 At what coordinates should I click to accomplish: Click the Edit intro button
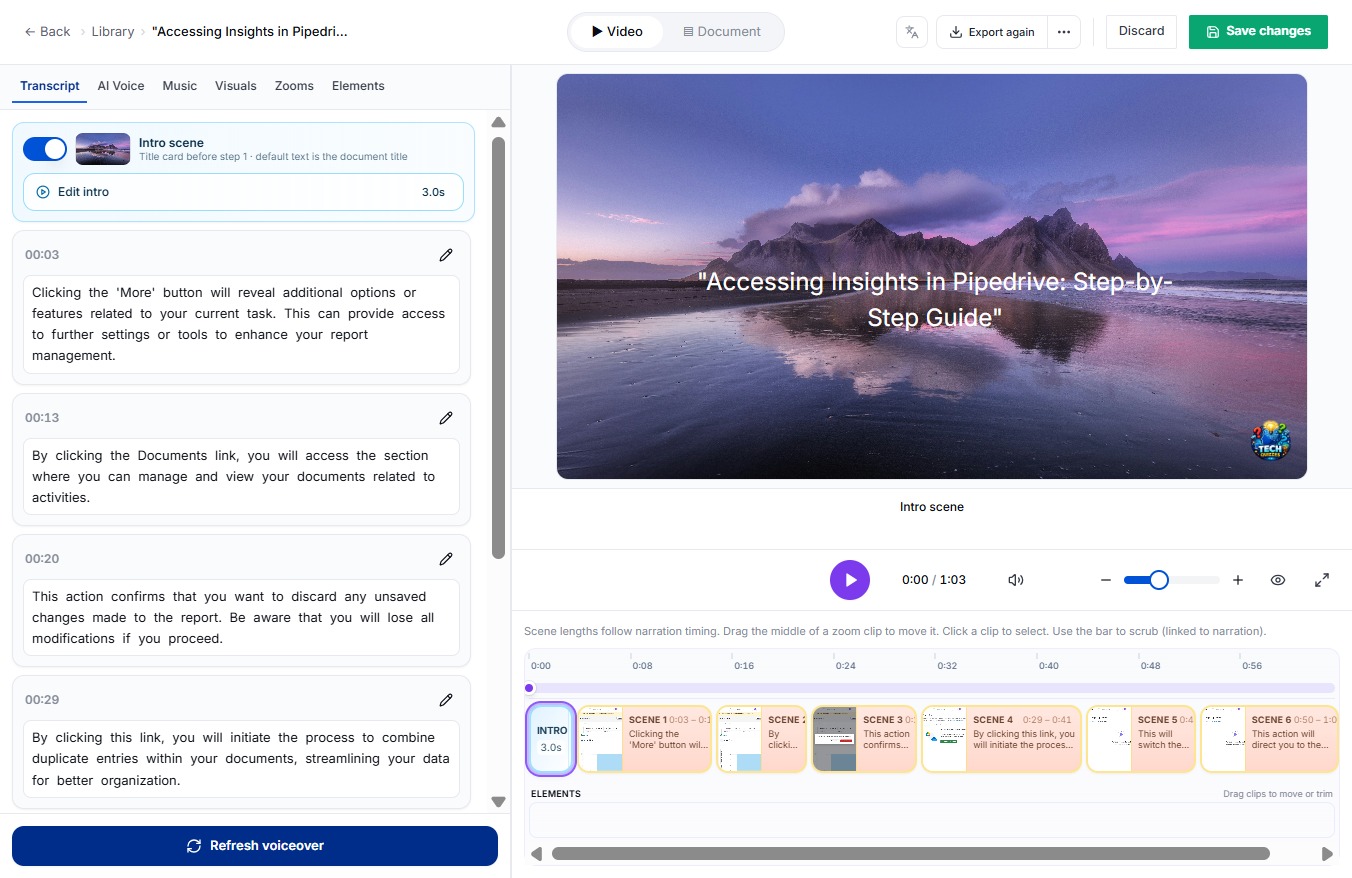(x=243, y=192)
